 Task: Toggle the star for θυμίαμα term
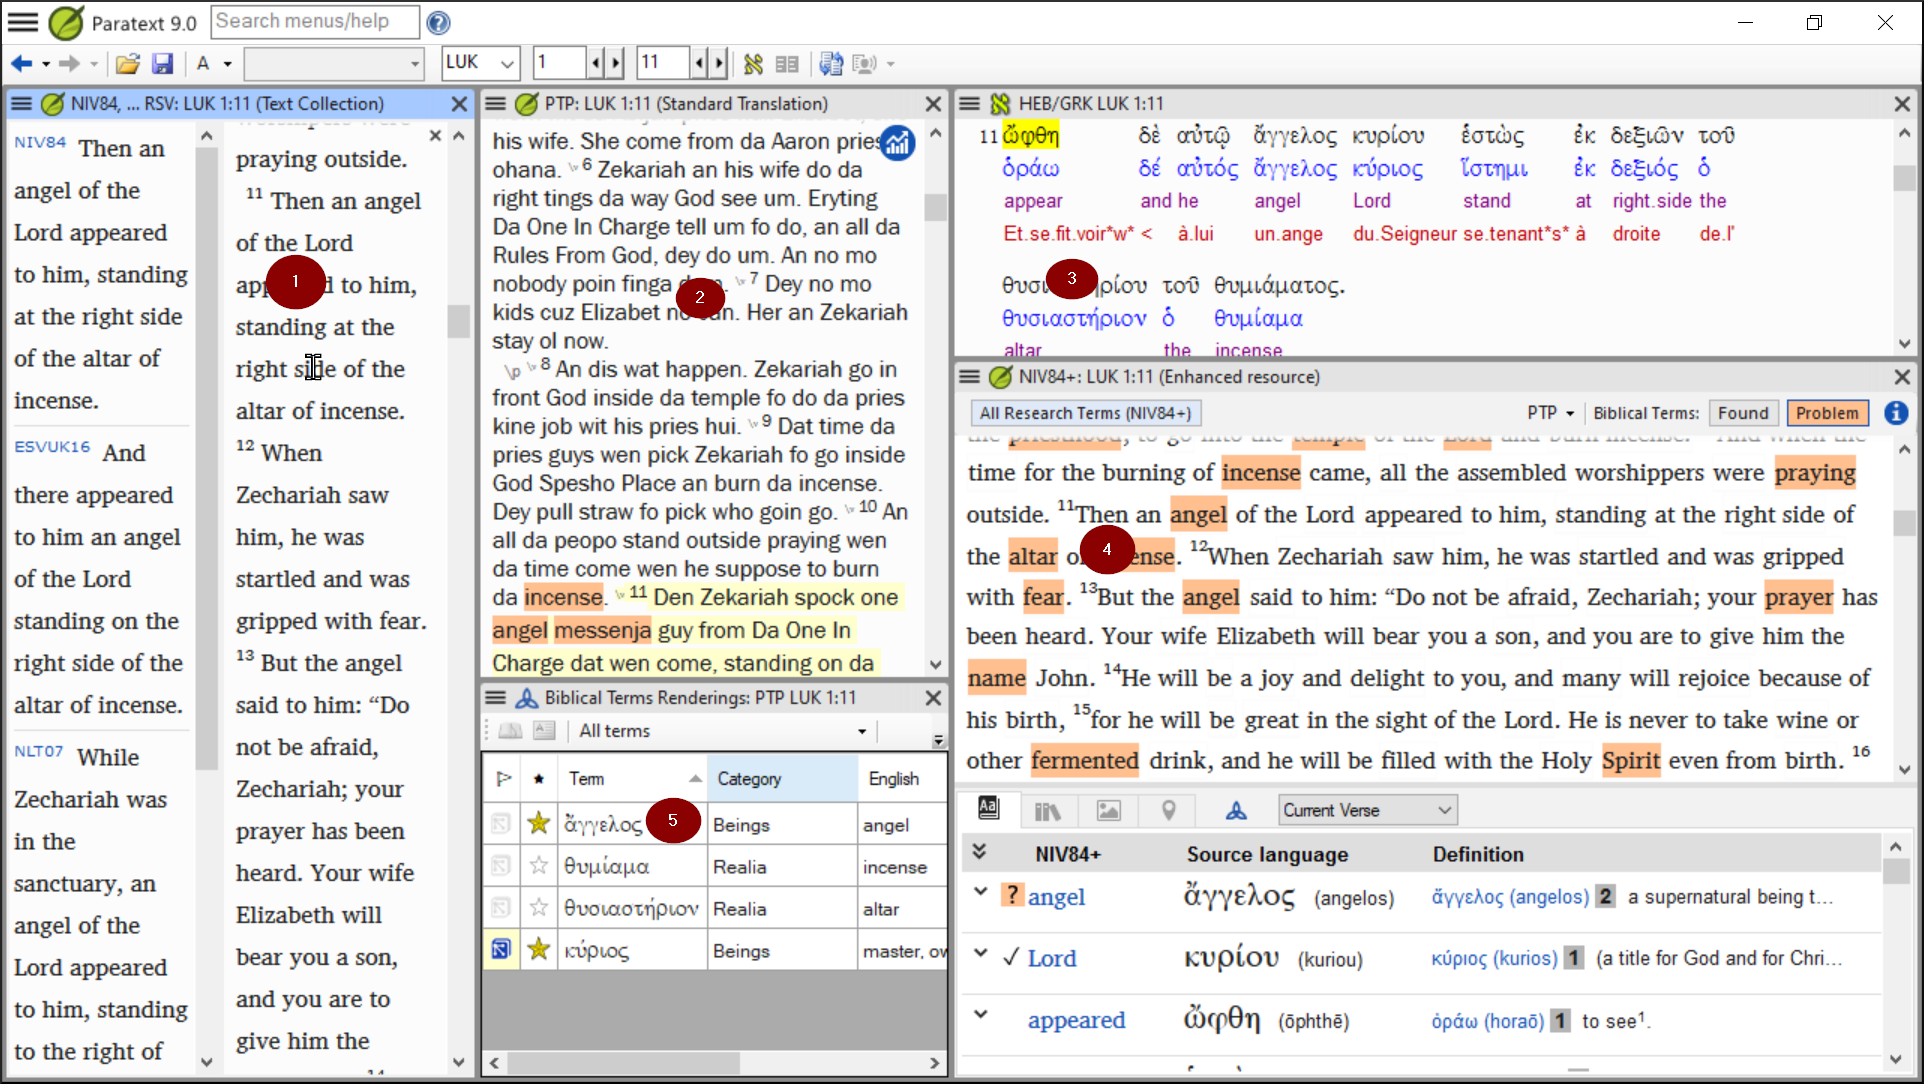pos(538,866)
